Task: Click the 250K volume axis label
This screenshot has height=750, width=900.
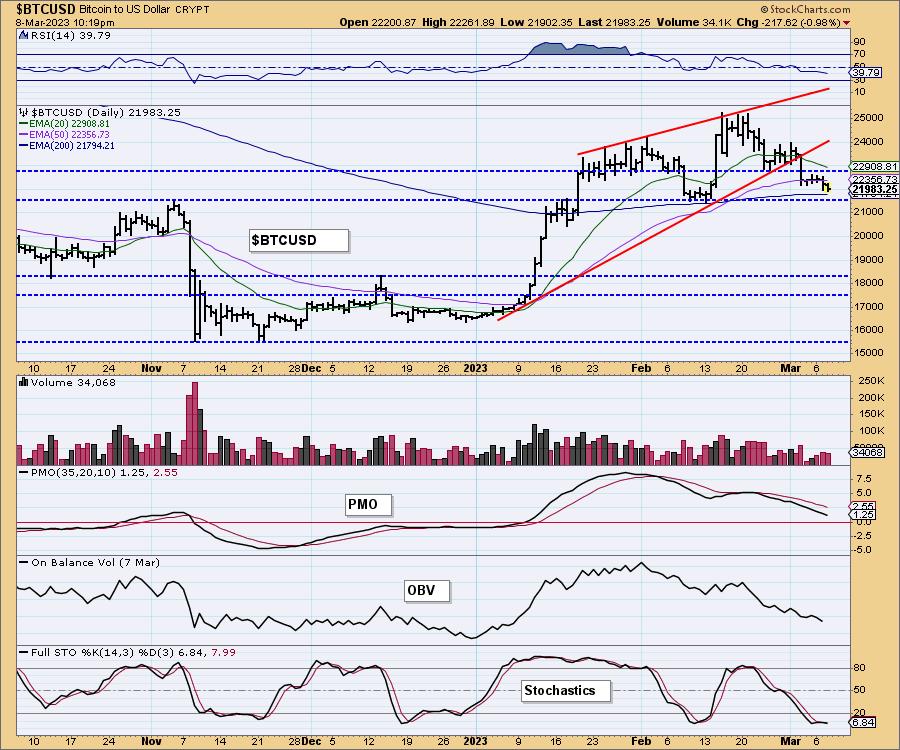Action: pos(869,381)
